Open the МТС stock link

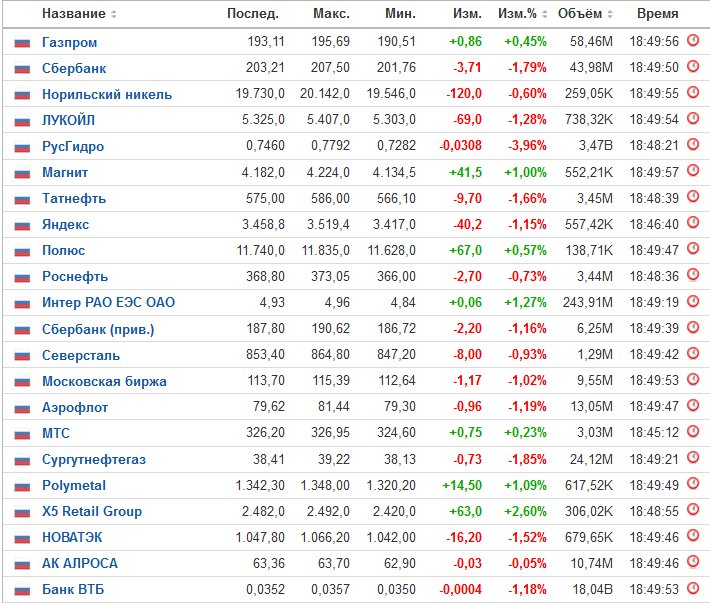point(56,433)
